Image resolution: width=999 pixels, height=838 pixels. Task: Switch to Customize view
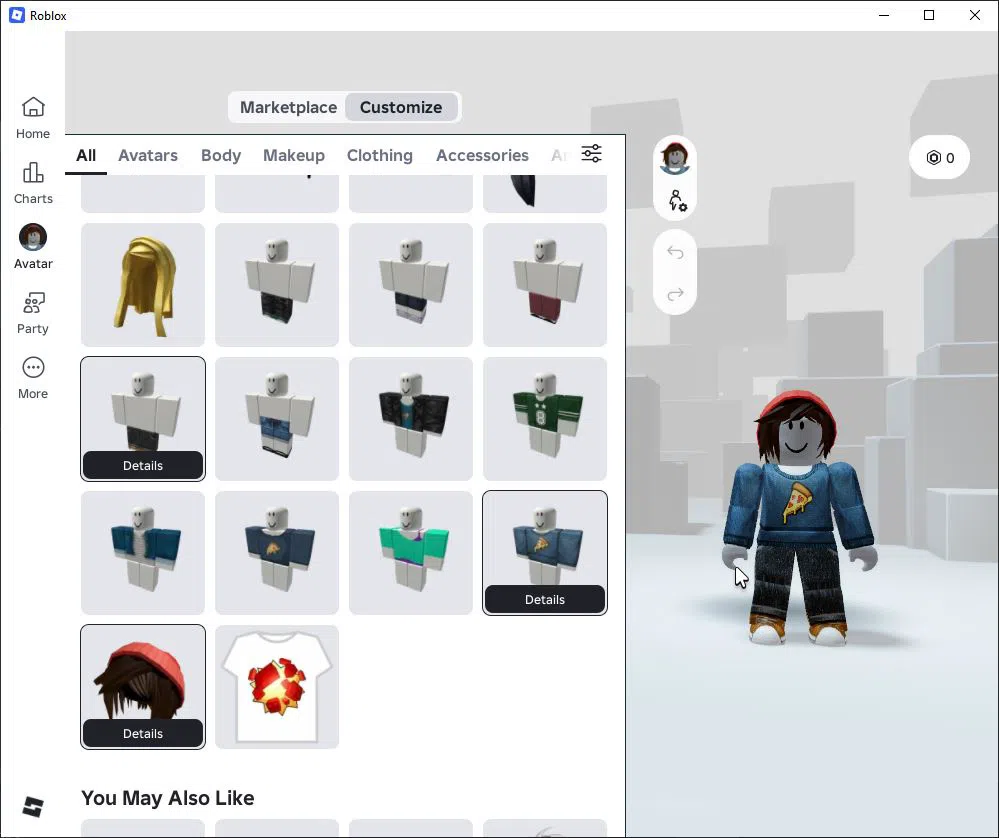pyautogui.click(x=401, y=107)
